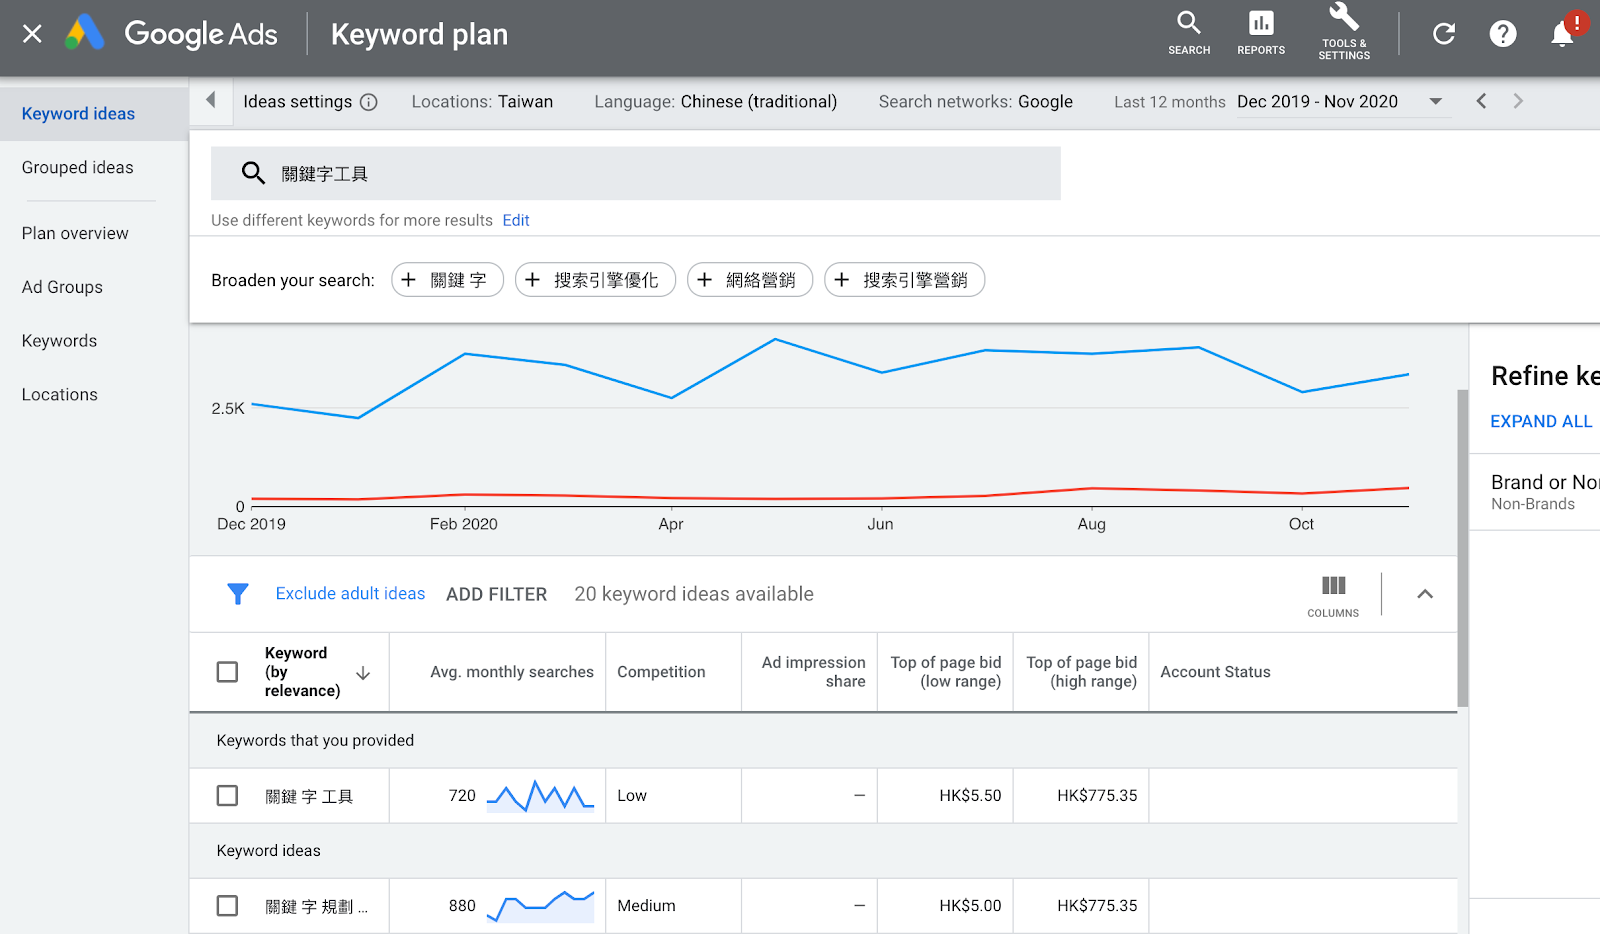Add 關鍵字 to broaden search
Viewport: 1600px width, 934px height.
[447, 280]
